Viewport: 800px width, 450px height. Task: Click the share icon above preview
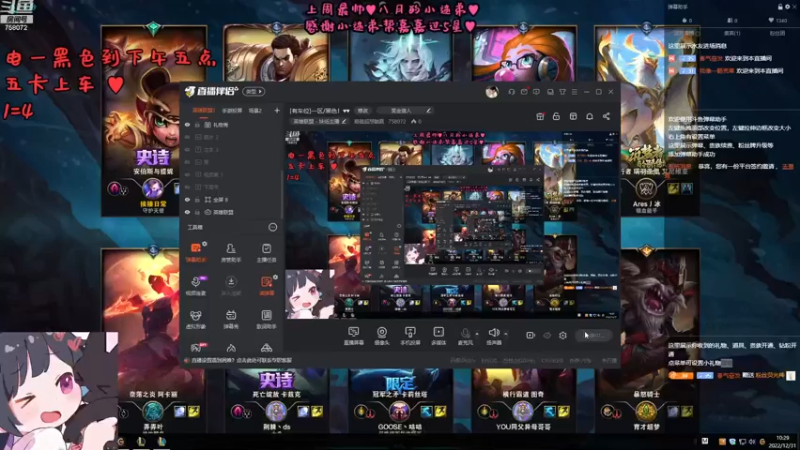[x=606, y=116]
